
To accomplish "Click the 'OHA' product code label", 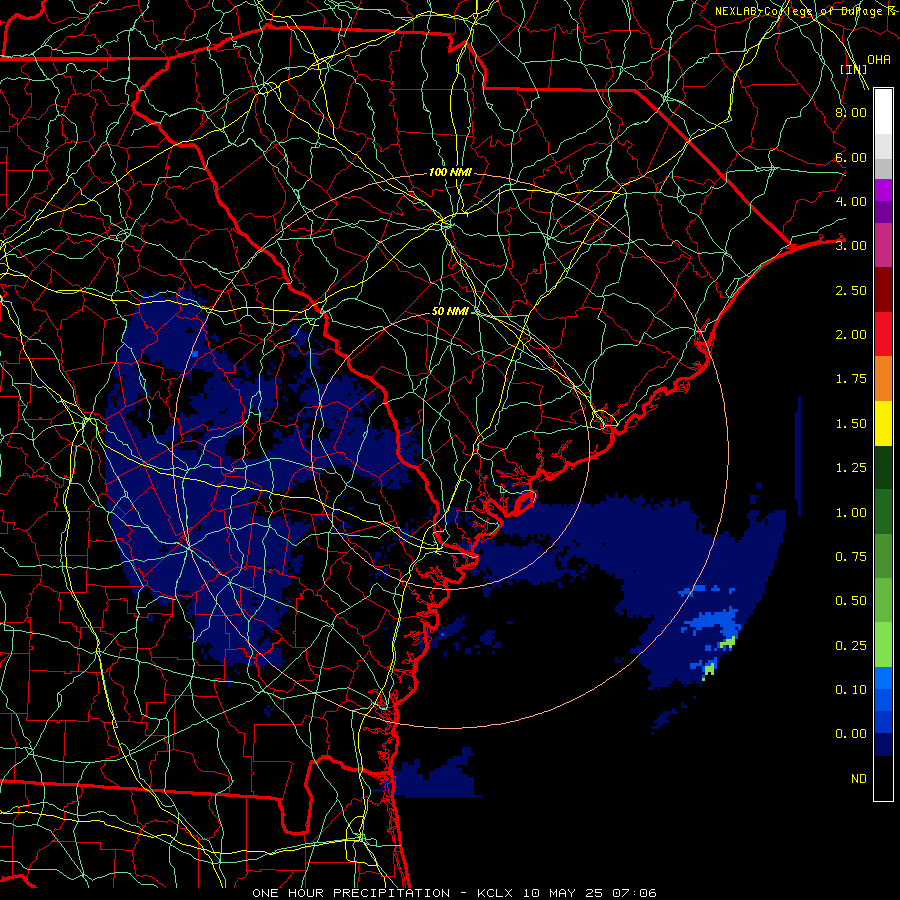I will pos(879,59).
